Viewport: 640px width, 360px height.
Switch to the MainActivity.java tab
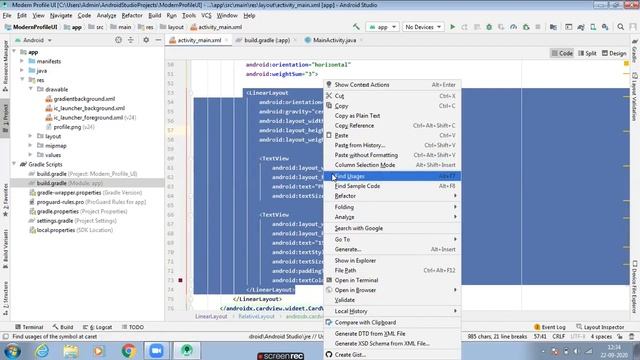click(334, 40)
